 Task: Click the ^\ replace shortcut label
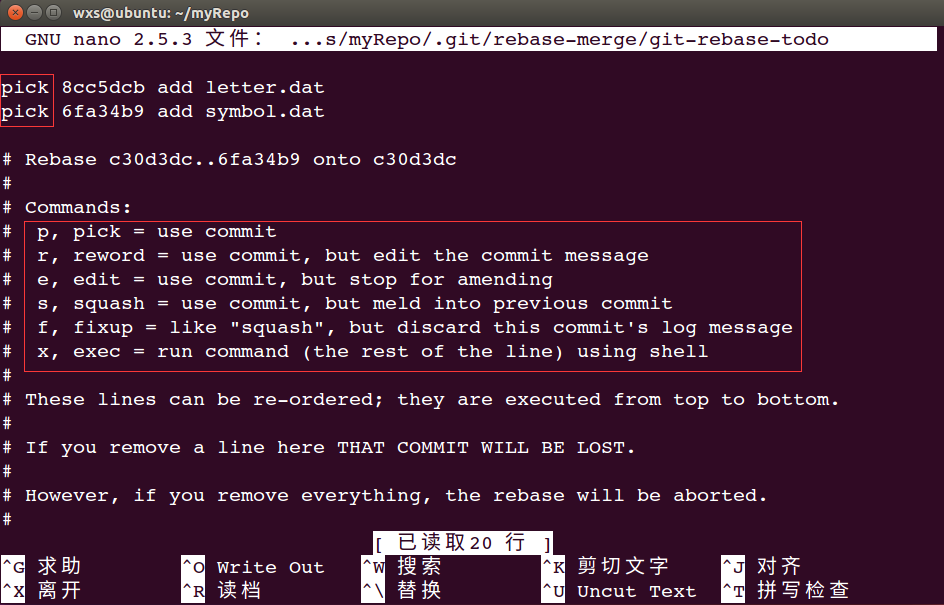(x=402, y=591)
